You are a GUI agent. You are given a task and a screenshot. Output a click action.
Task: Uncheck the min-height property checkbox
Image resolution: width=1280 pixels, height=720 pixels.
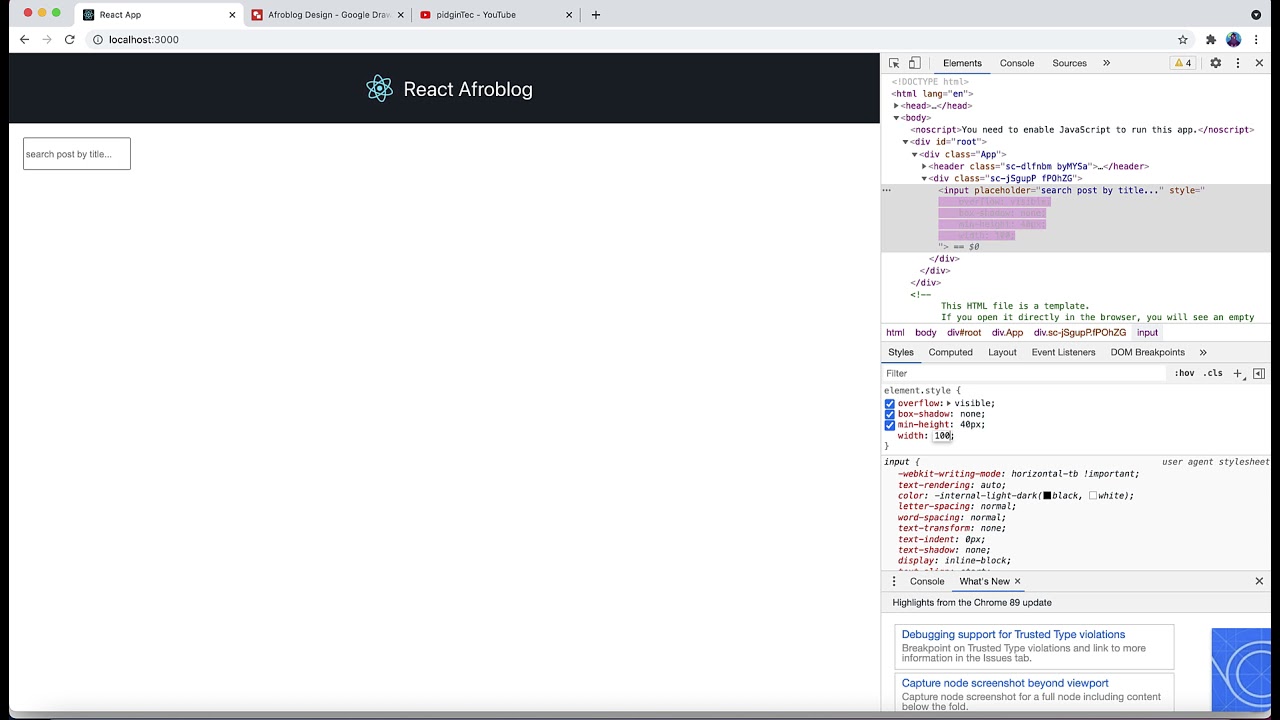point(889,425)
